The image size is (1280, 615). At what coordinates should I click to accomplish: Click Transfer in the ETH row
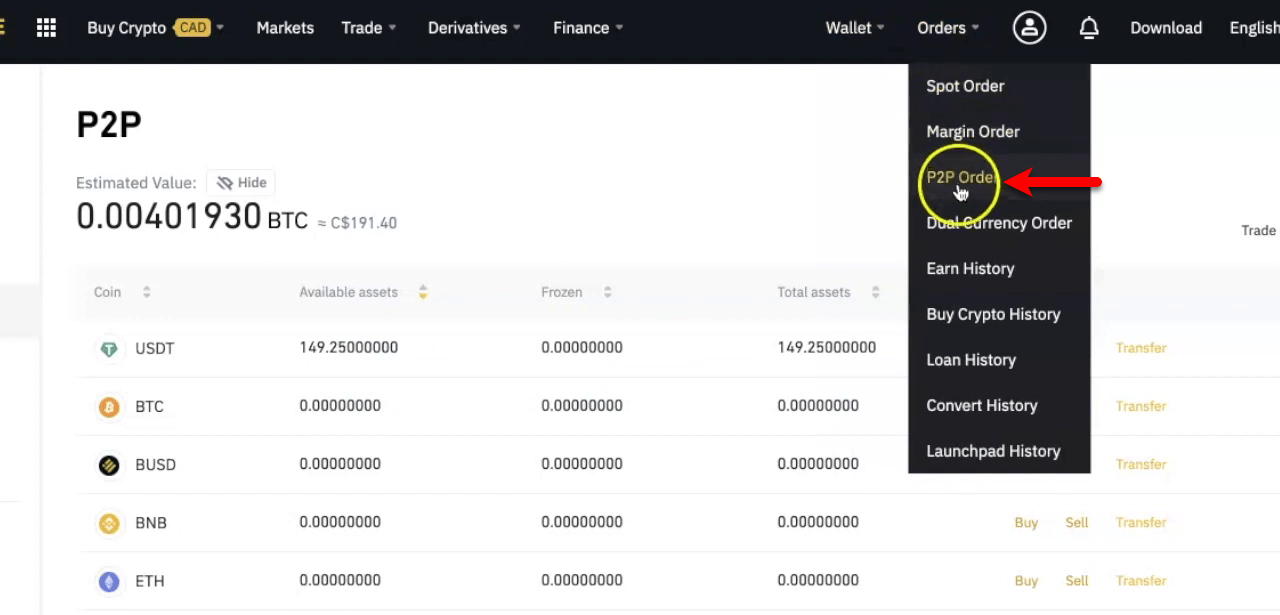[x=1141, y=580]
